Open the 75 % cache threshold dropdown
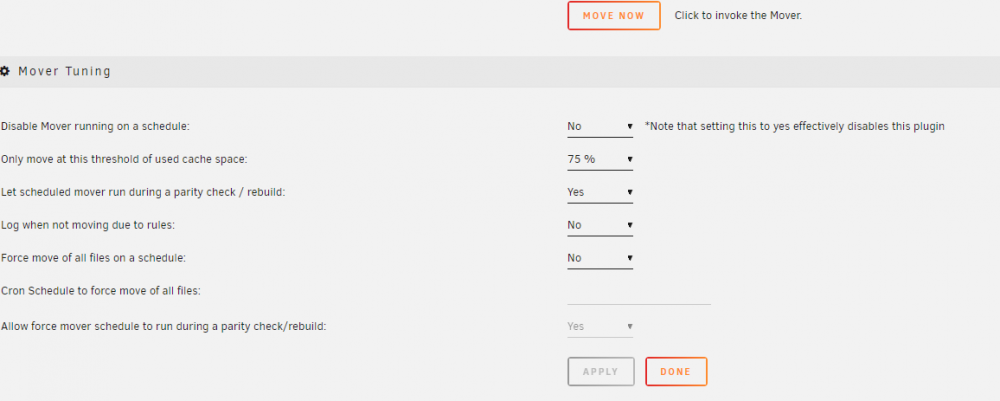This screenshot has height=401, width=1000. 600,159
